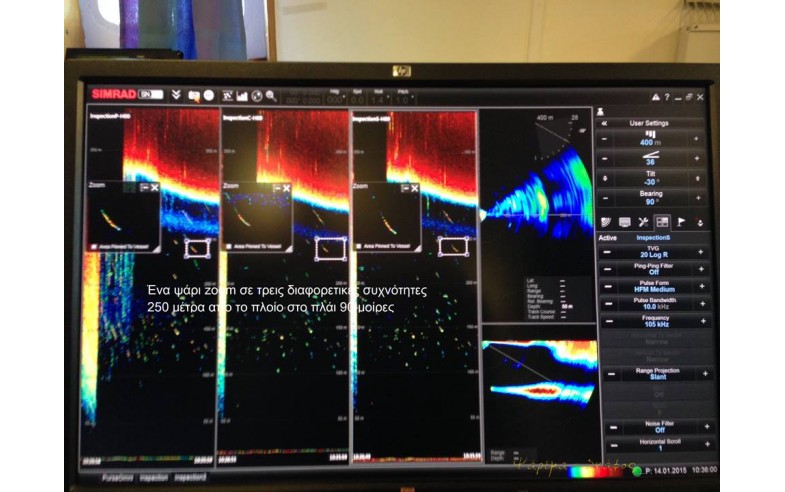Image resolution: width=785 pixels, height=492 pixels.
Task: Minimize the first Zoom inset window
Action: coord(145,187)
